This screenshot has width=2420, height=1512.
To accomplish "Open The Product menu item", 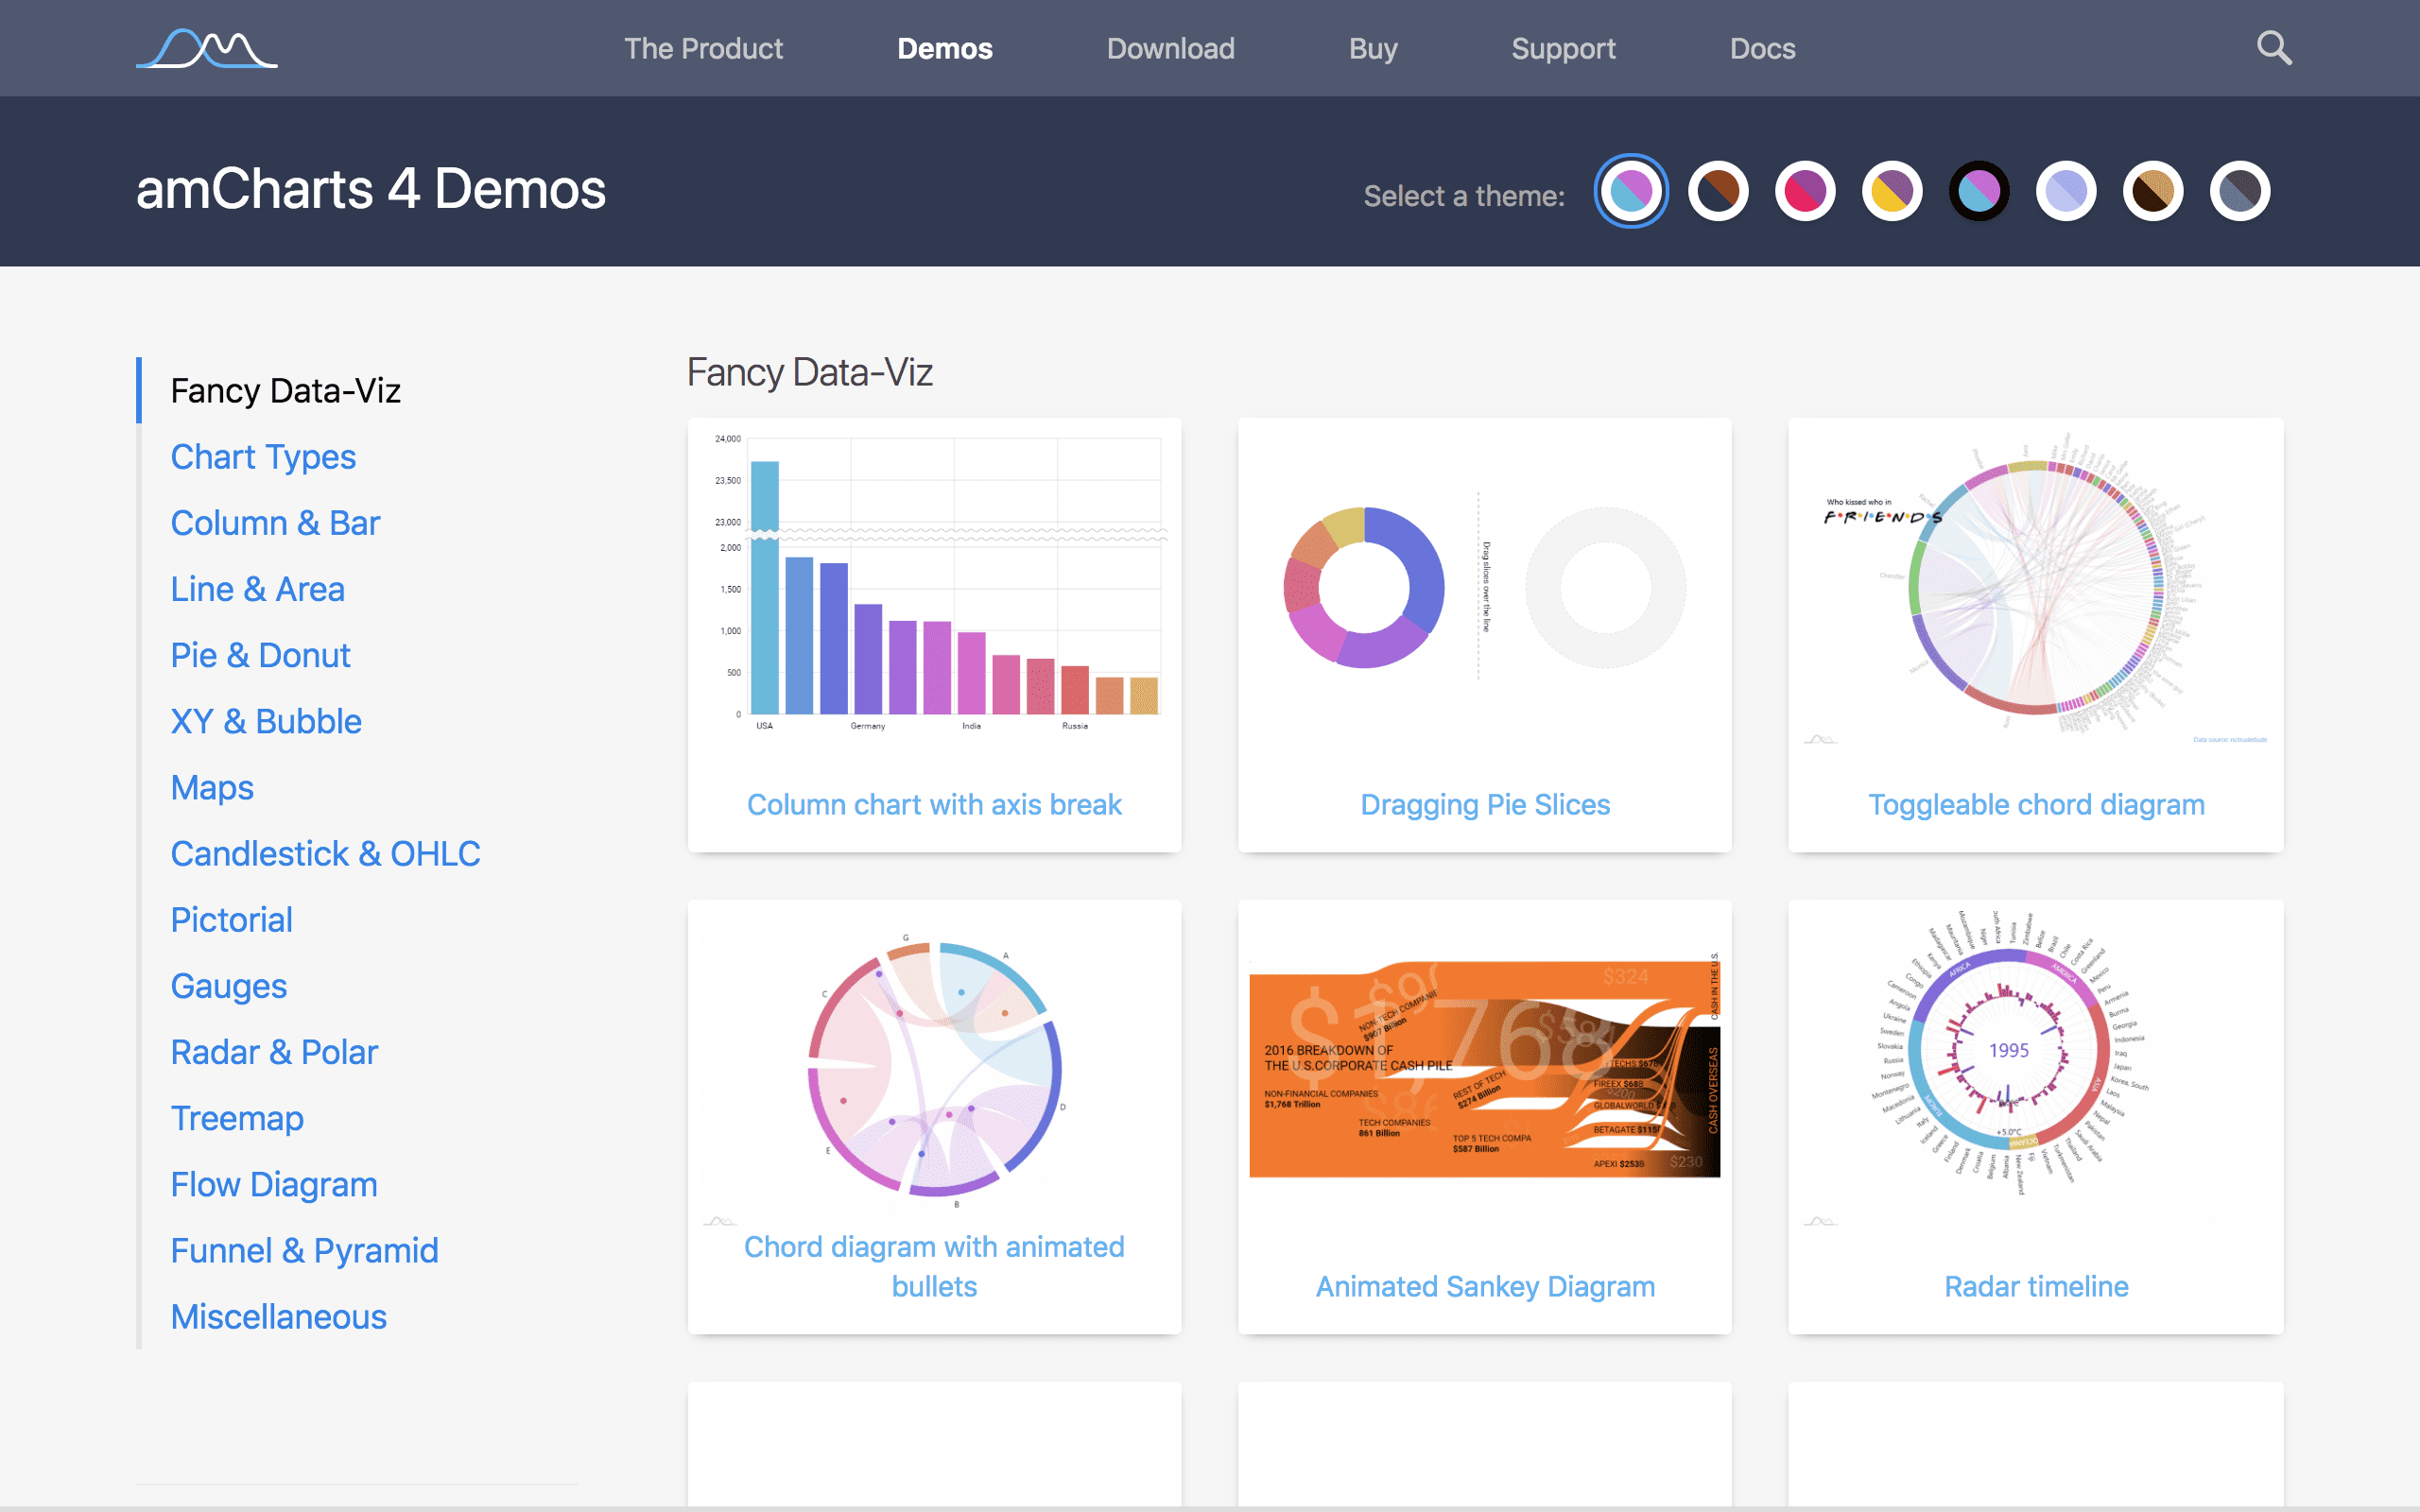I will click(x=704, y=48).
